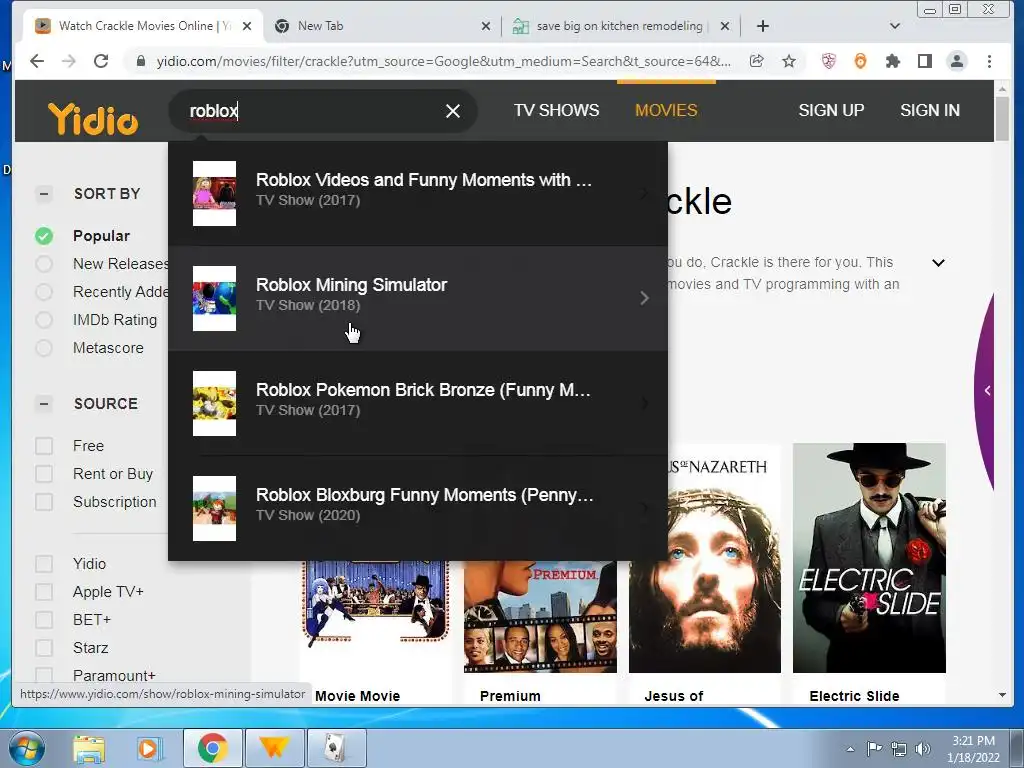Close the New Tab tab

coord(485,26)
